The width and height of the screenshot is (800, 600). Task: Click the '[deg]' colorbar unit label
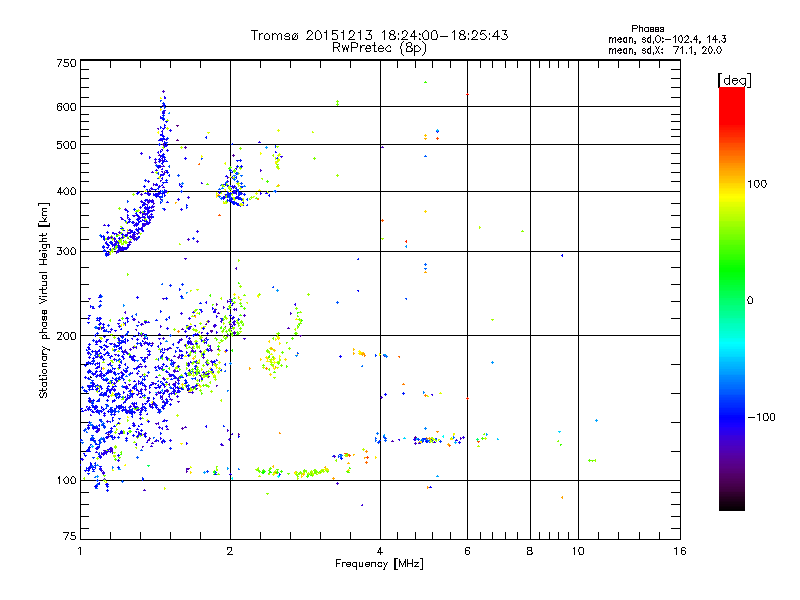[x=734, y=80]
